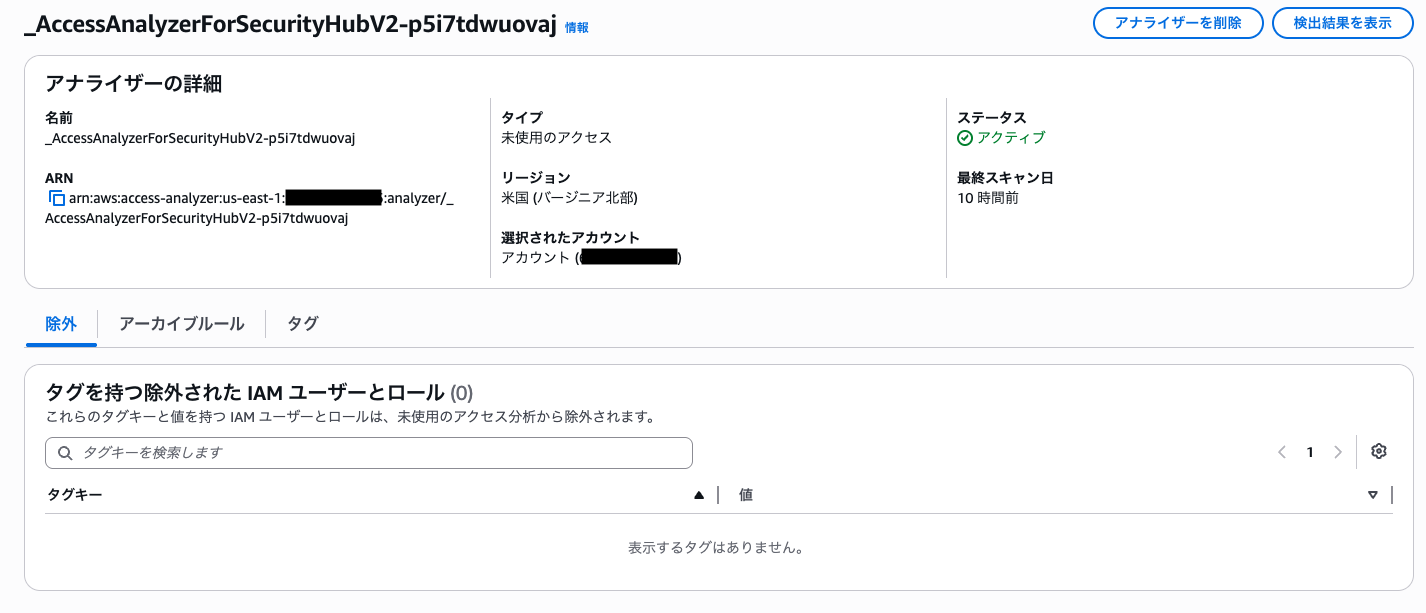Viewport: 1426px width, 613px height.
Task: Click 米国 (バージニア北部) region value
Action: (x=569, y=198)
